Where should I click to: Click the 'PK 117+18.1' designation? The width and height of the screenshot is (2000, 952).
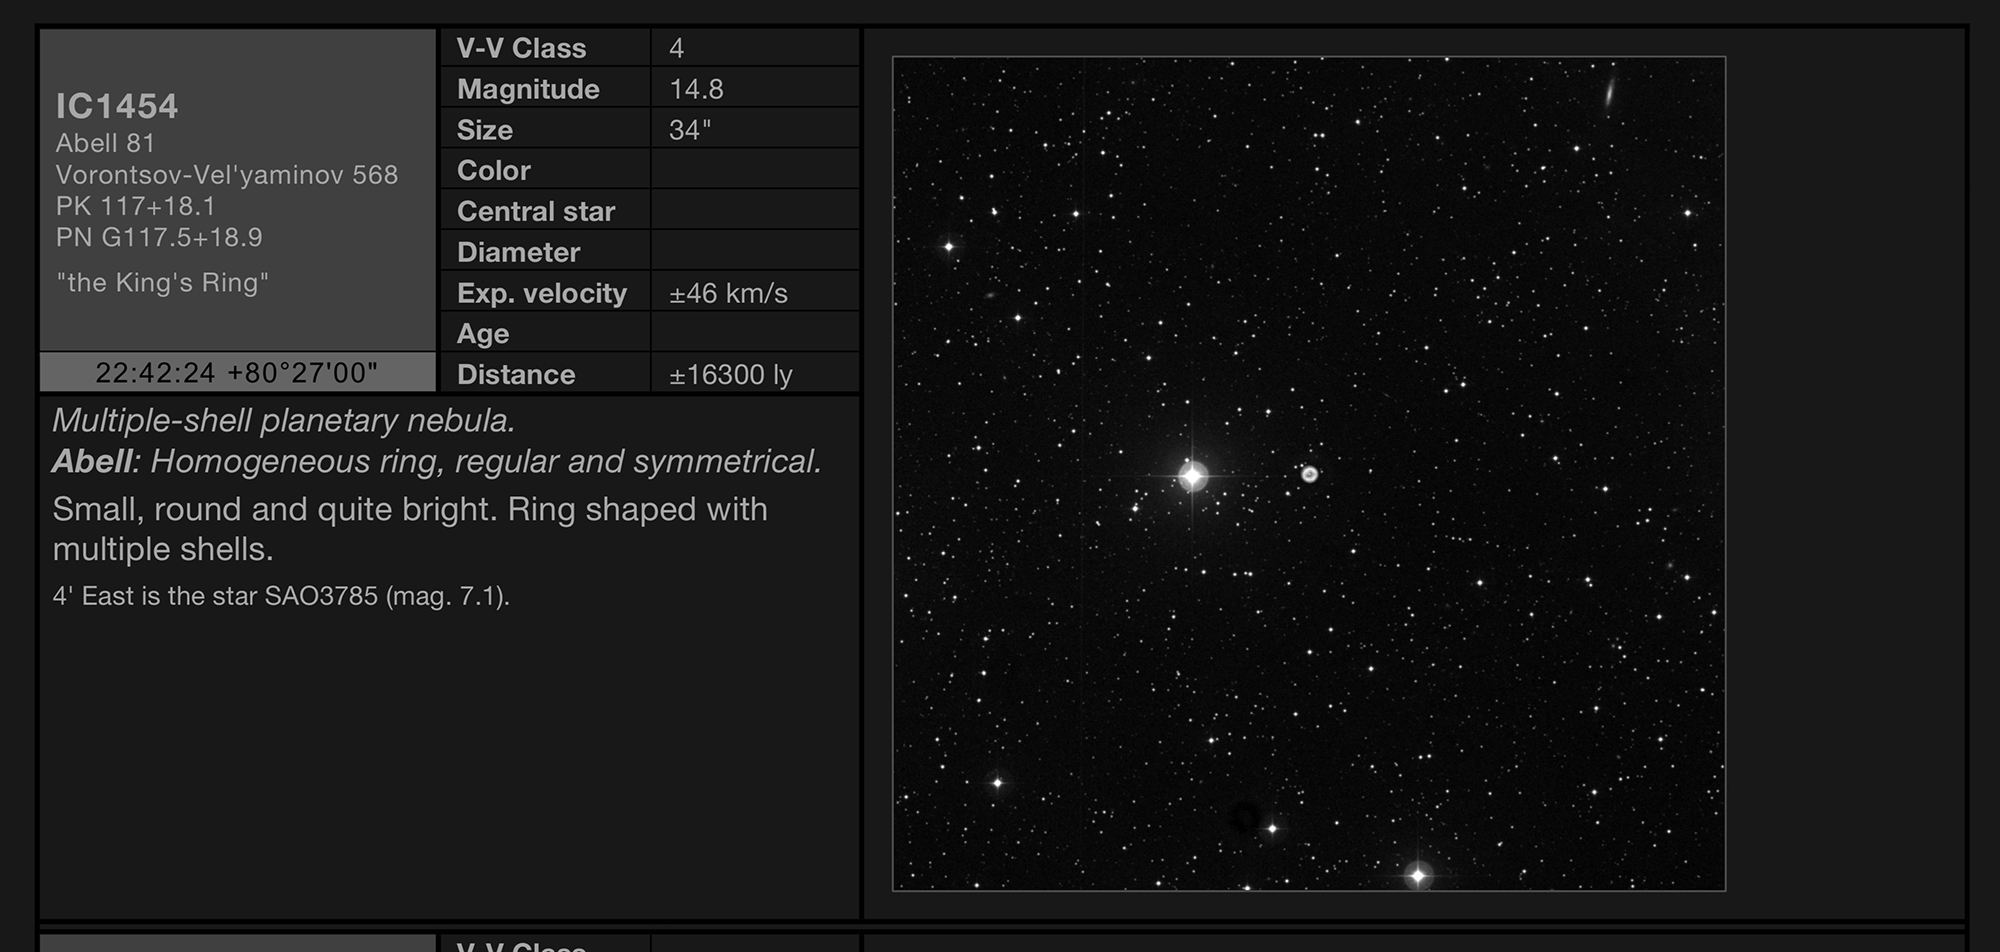135,206
